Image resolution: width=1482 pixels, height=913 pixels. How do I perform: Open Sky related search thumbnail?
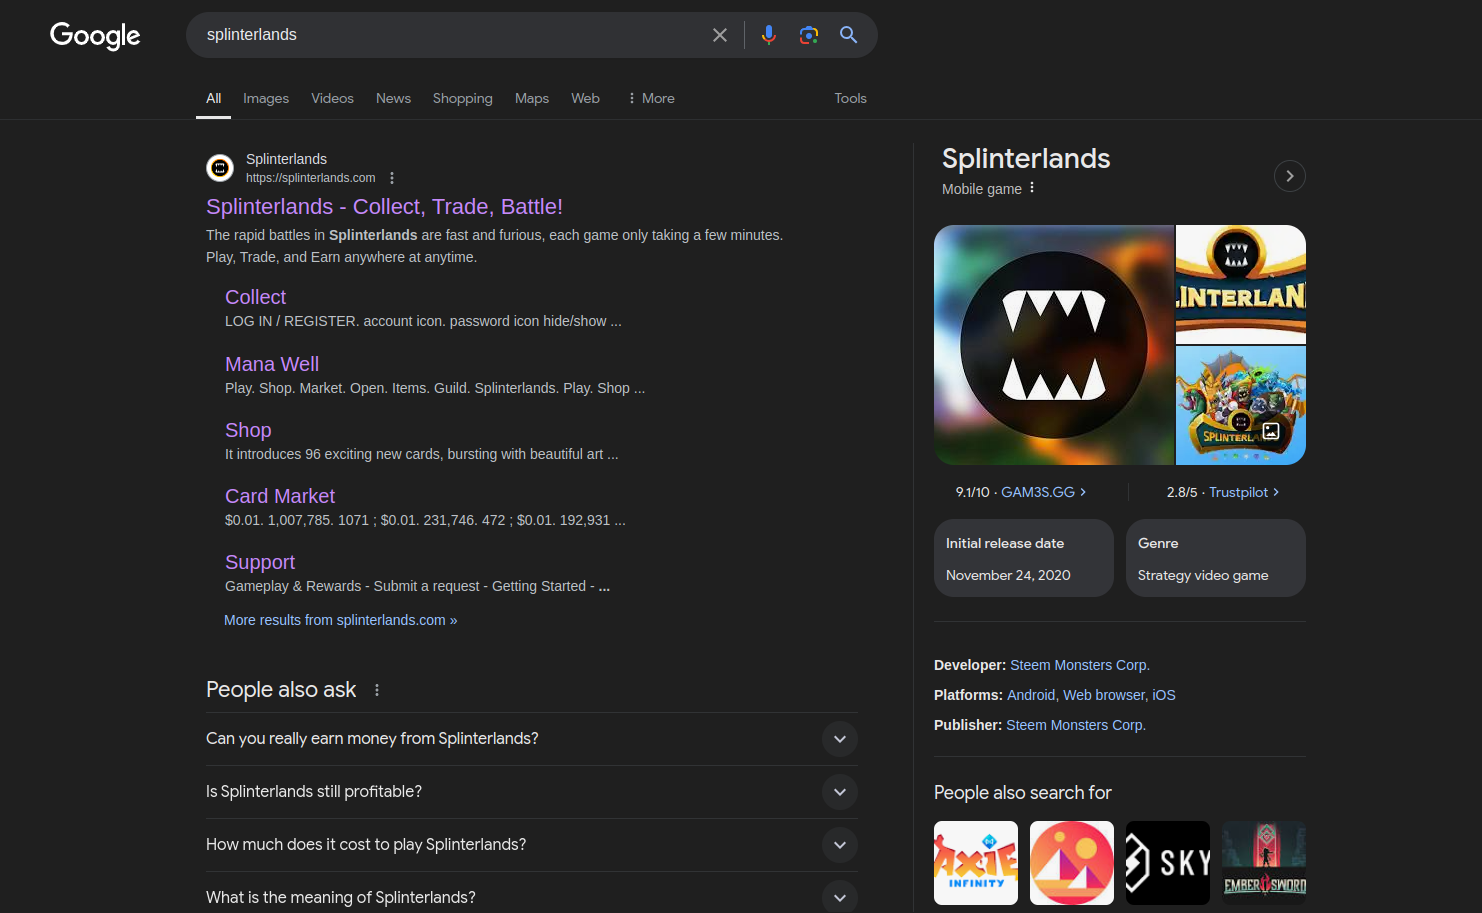1168,863
